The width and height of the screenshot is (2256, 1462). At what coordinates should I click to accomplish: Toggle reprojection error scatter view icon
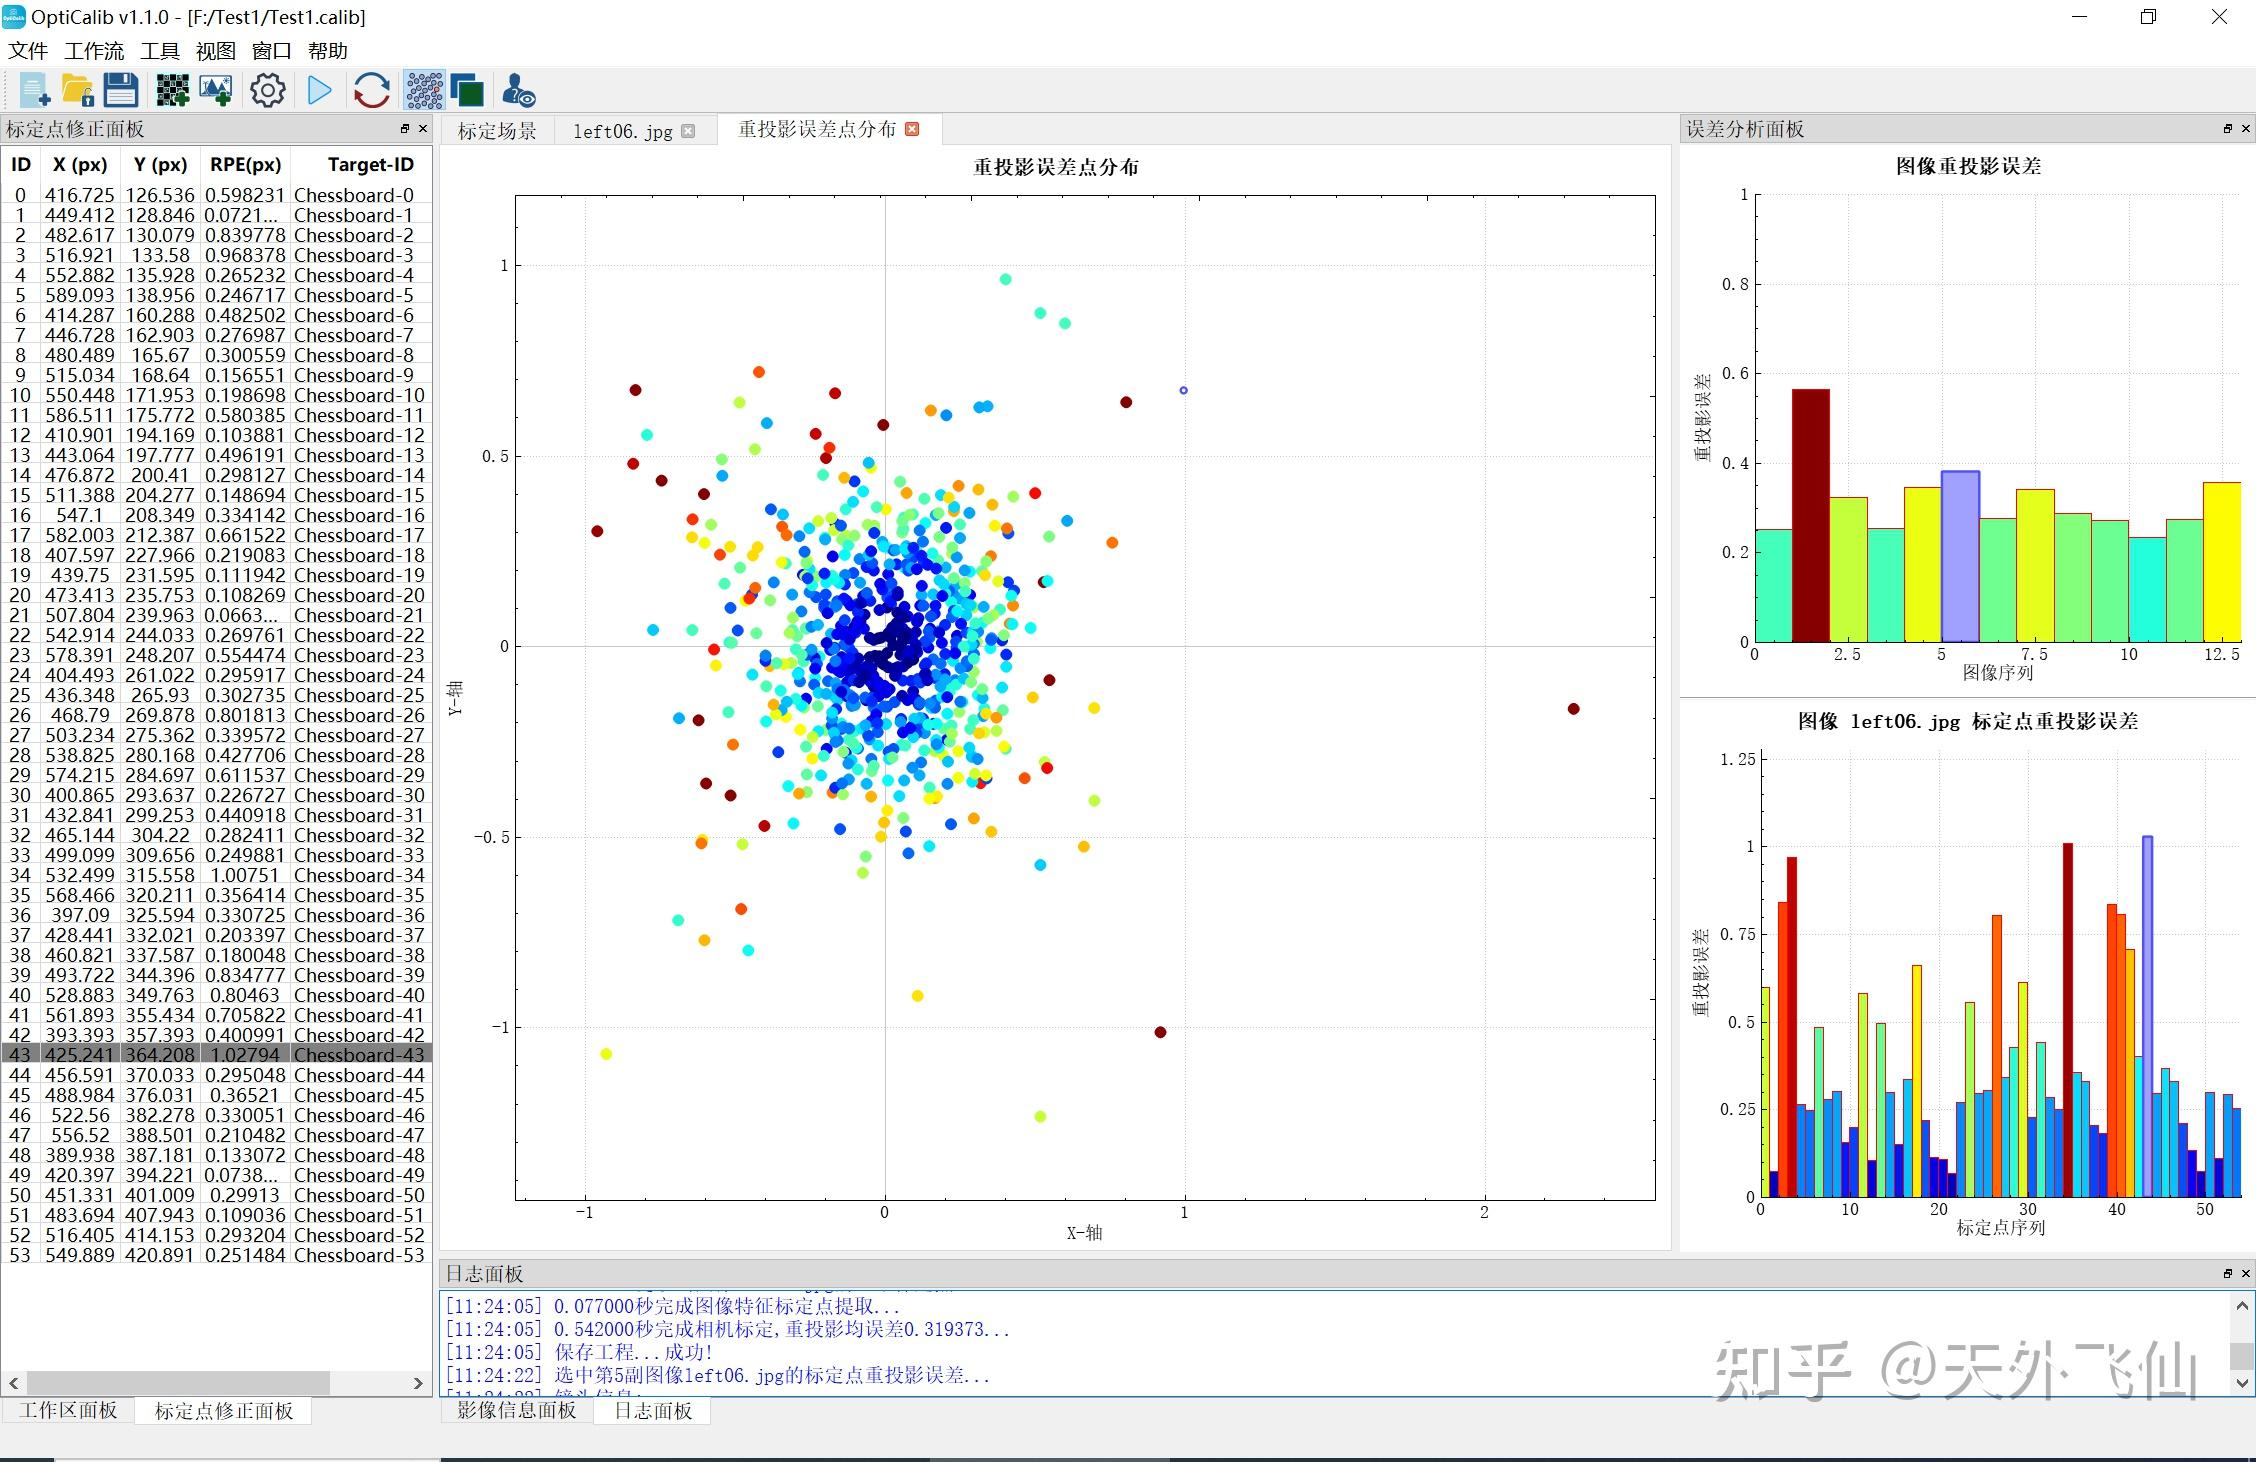[x=424, y=91]
